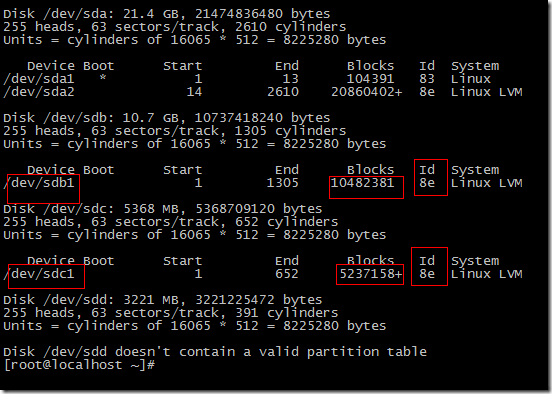This screenshot has height=394, width=552.
Task: Select the /dev/sda2 device name
Action: 39,92
